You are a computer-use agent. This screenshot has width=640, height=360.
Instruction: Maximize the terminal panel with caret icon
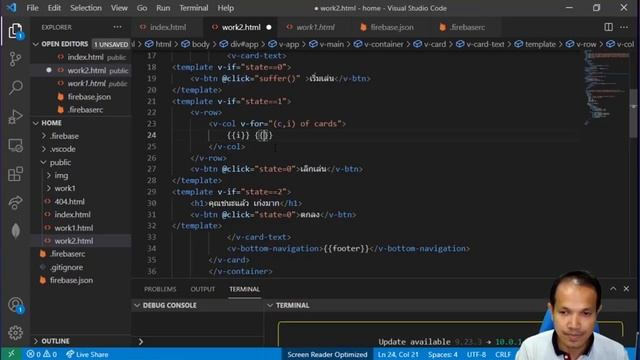(613, 289)
